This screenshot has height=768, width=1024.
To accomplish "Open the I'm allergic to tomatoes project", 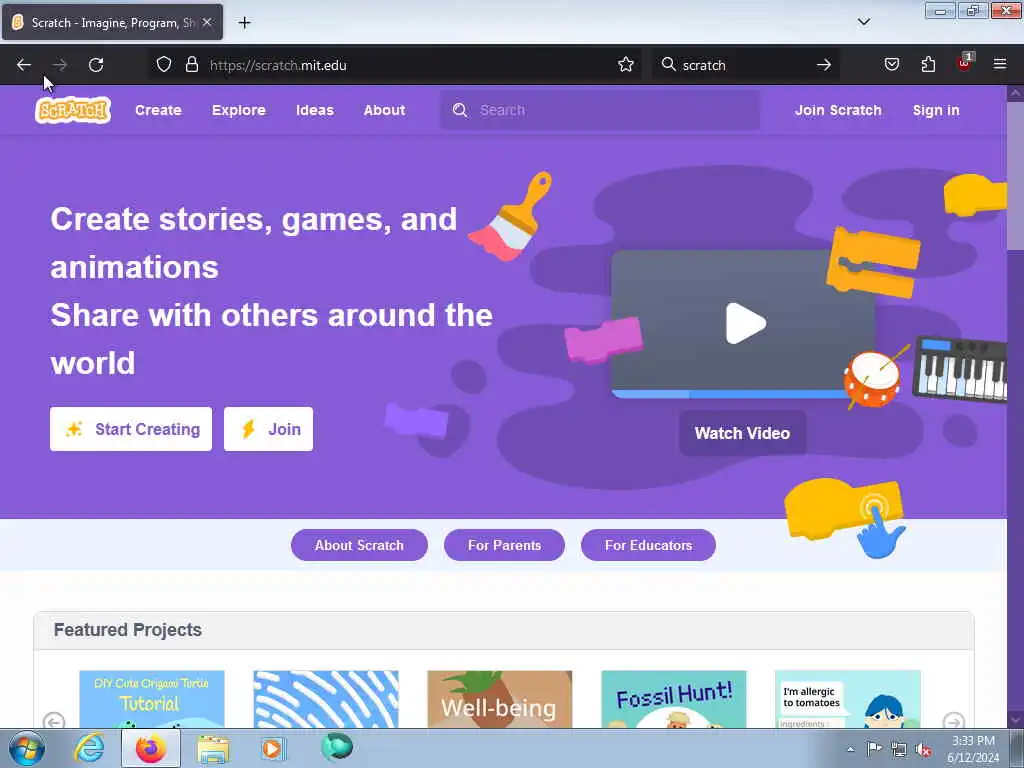I will pos(848,699).
